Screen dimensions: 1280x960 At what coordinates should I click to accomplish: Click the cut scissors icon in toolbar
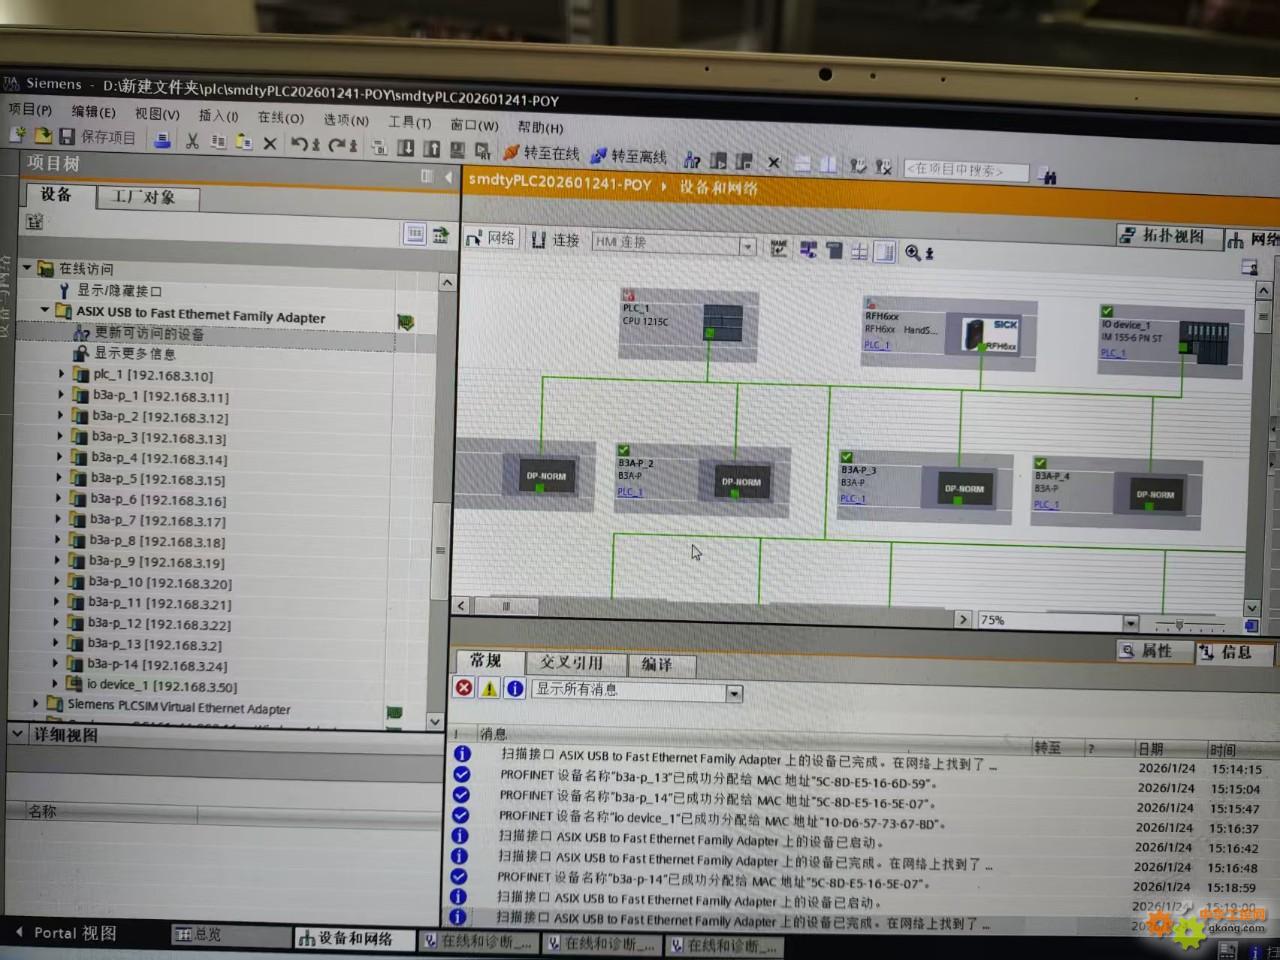192,141
